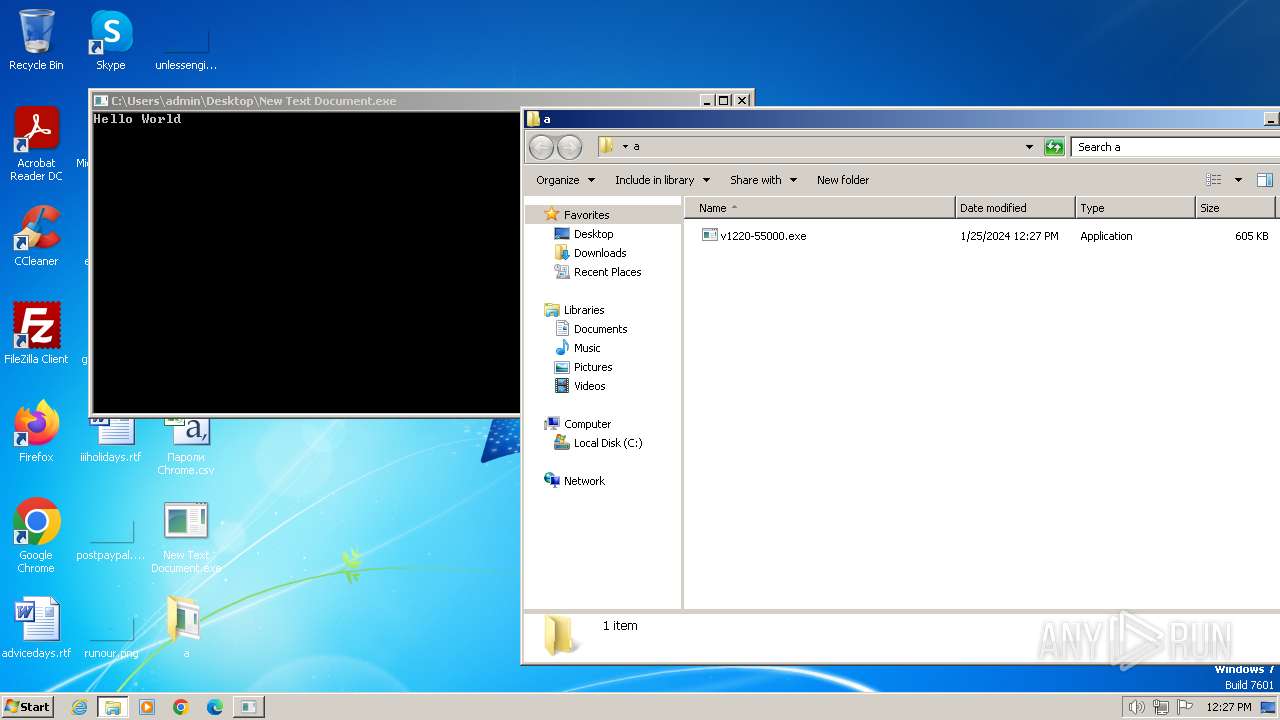Click the network icon in system tray
This screenshot has width=1280, height=720.
(1161, 707)
